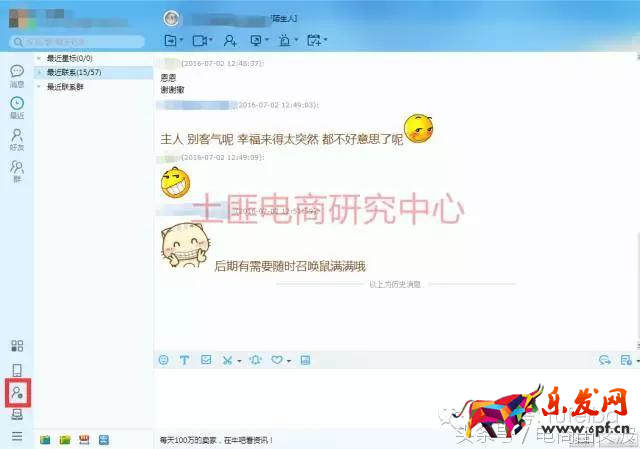Click the red-highlighted contact settings icon

[17, 393]
